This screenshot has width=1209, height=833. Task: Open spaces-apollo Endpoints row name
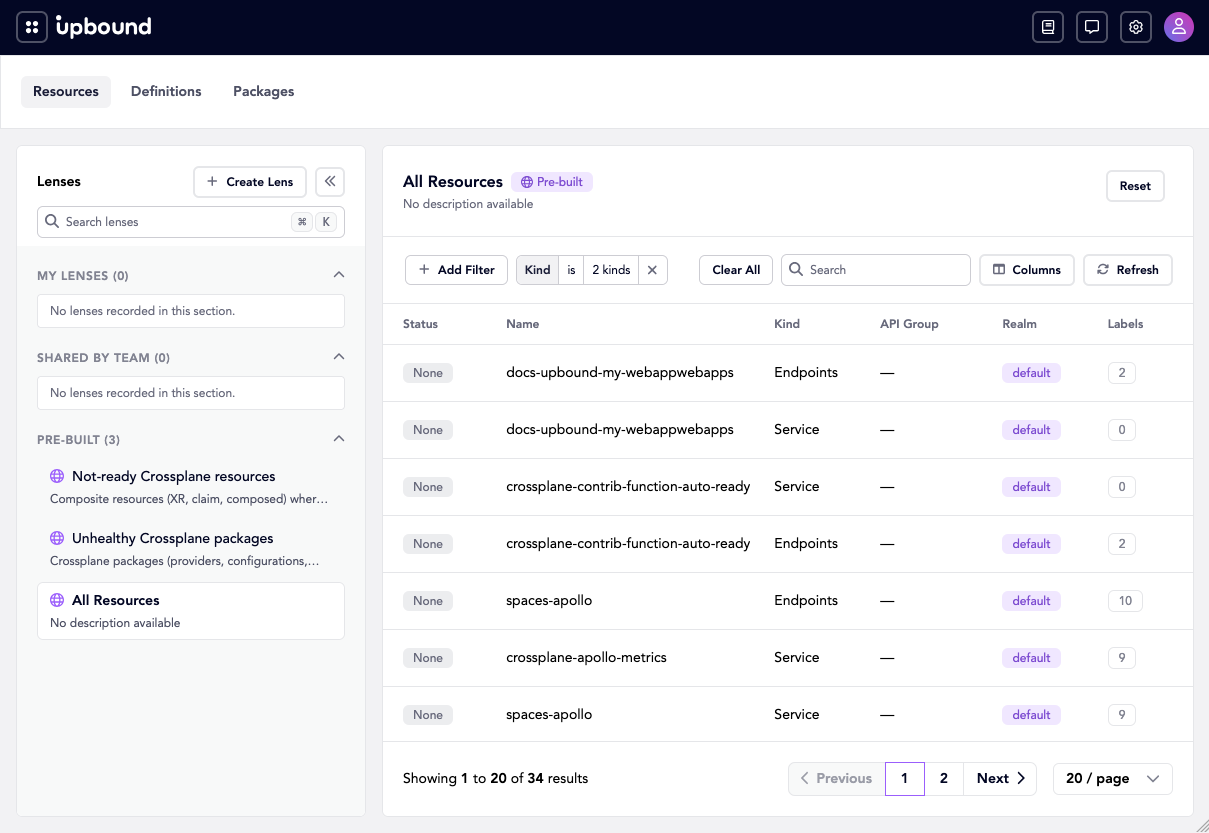[x=549, y=600]
